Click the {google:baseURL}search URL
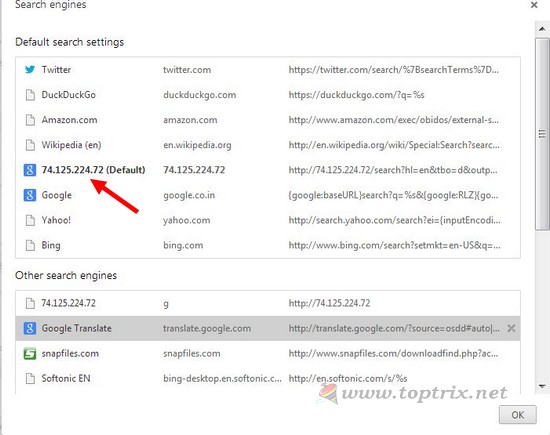Screen dimensions: 550x435 point(393,195)
